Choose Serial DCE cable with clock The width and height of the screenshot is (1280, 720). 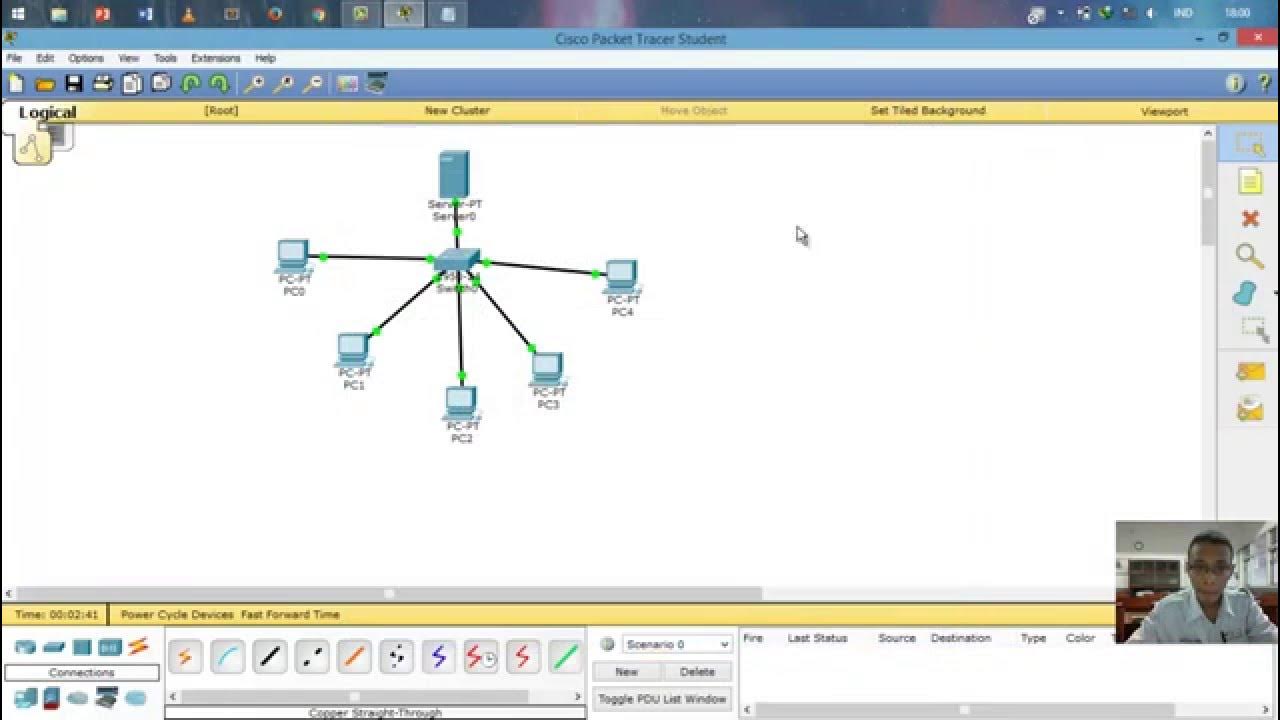coord(480,657)
